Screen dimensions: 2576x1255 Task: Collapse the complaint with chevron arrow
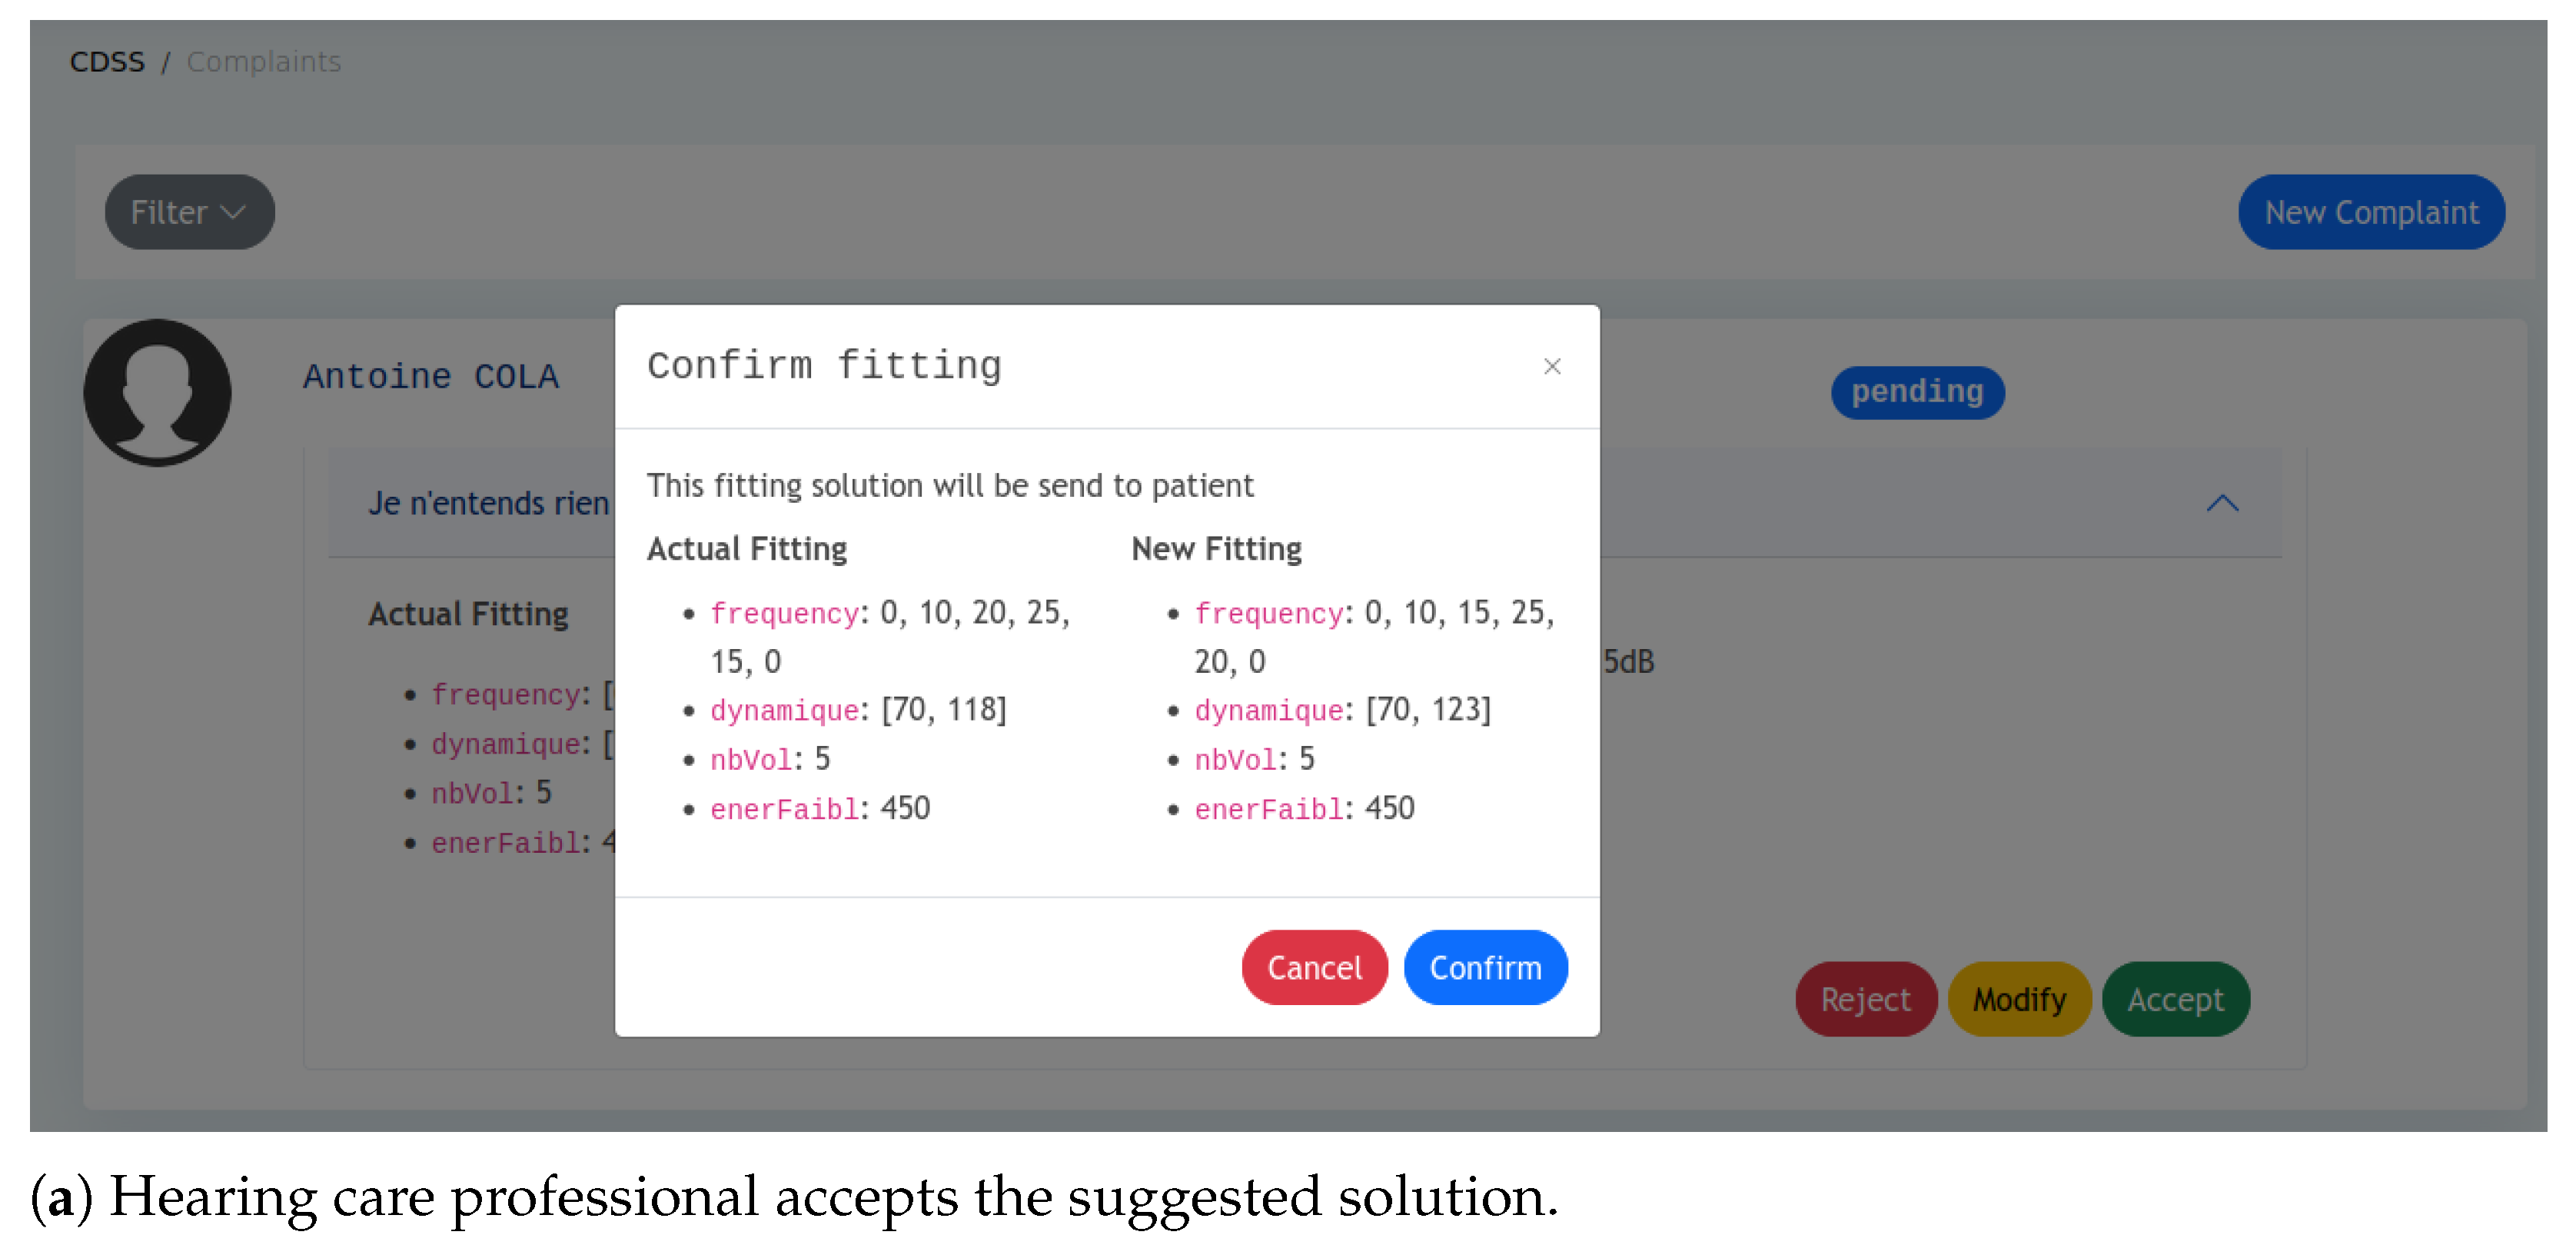coord(2221,503)
